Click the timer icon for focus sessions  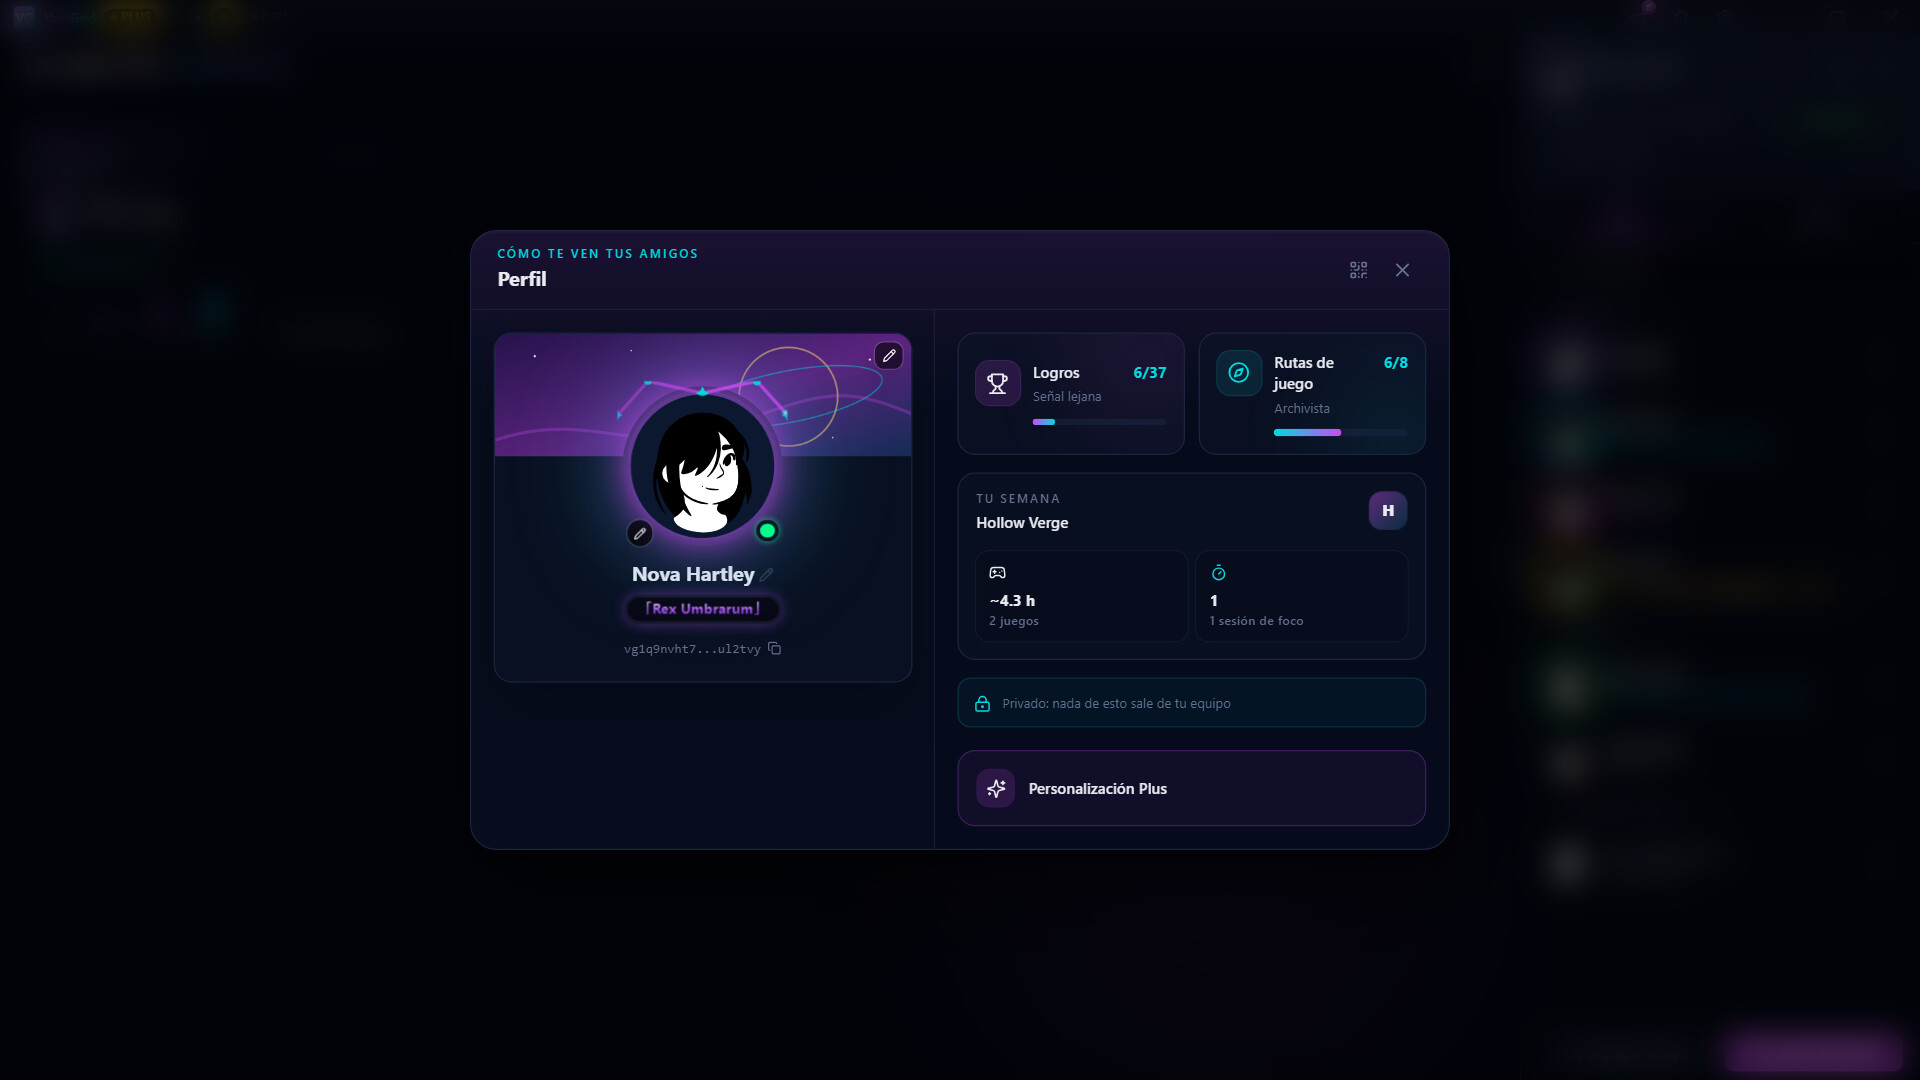coord(1218,573)
